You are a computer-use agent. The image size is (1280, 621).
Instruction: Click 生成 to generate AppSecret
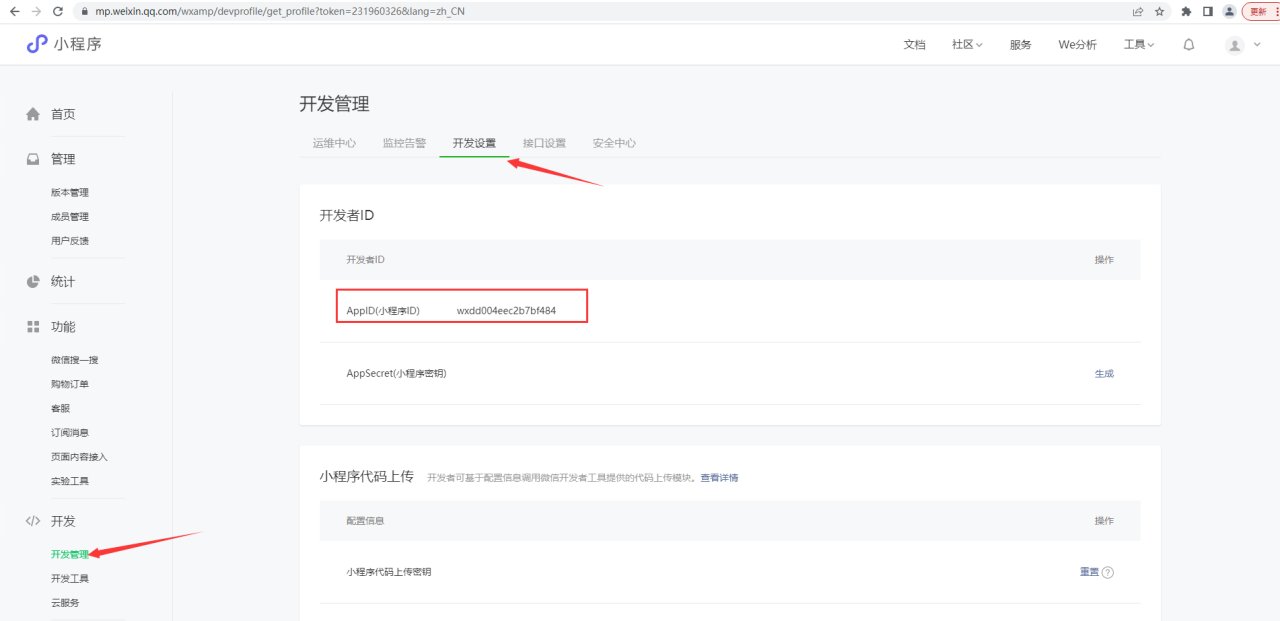click(x=1103, y=374)
